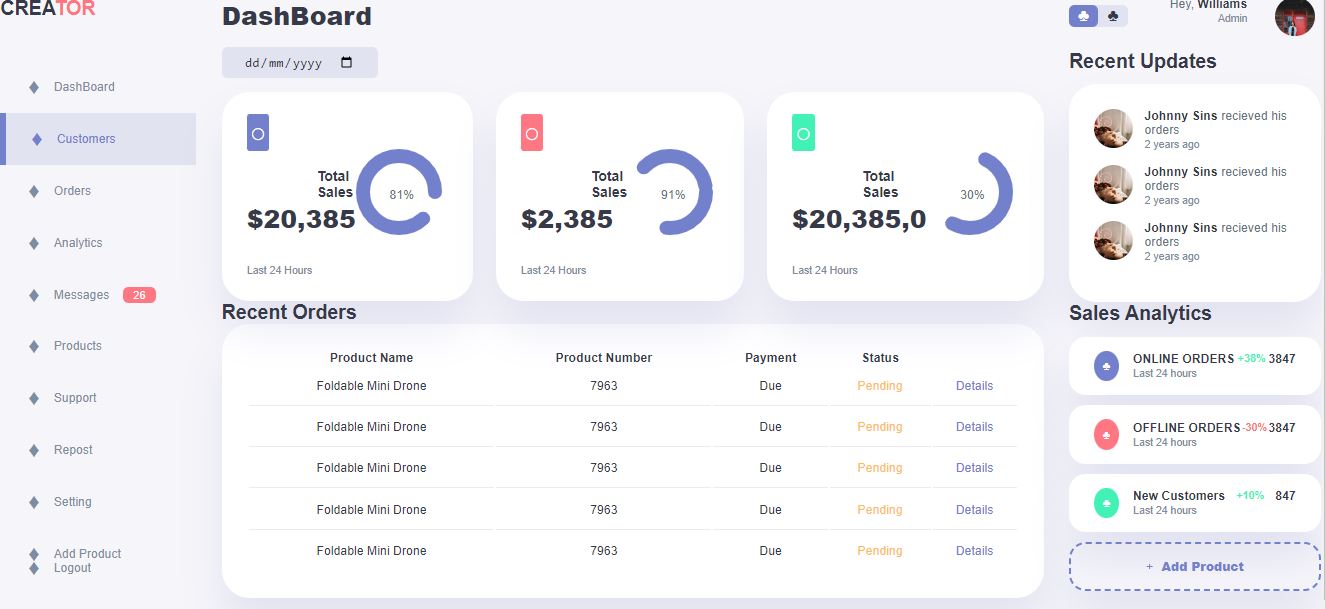The height and width of the screenshot is (609, 1325).
Task: Select Logout in the sidebar
Action: click(x=72, y=568)
